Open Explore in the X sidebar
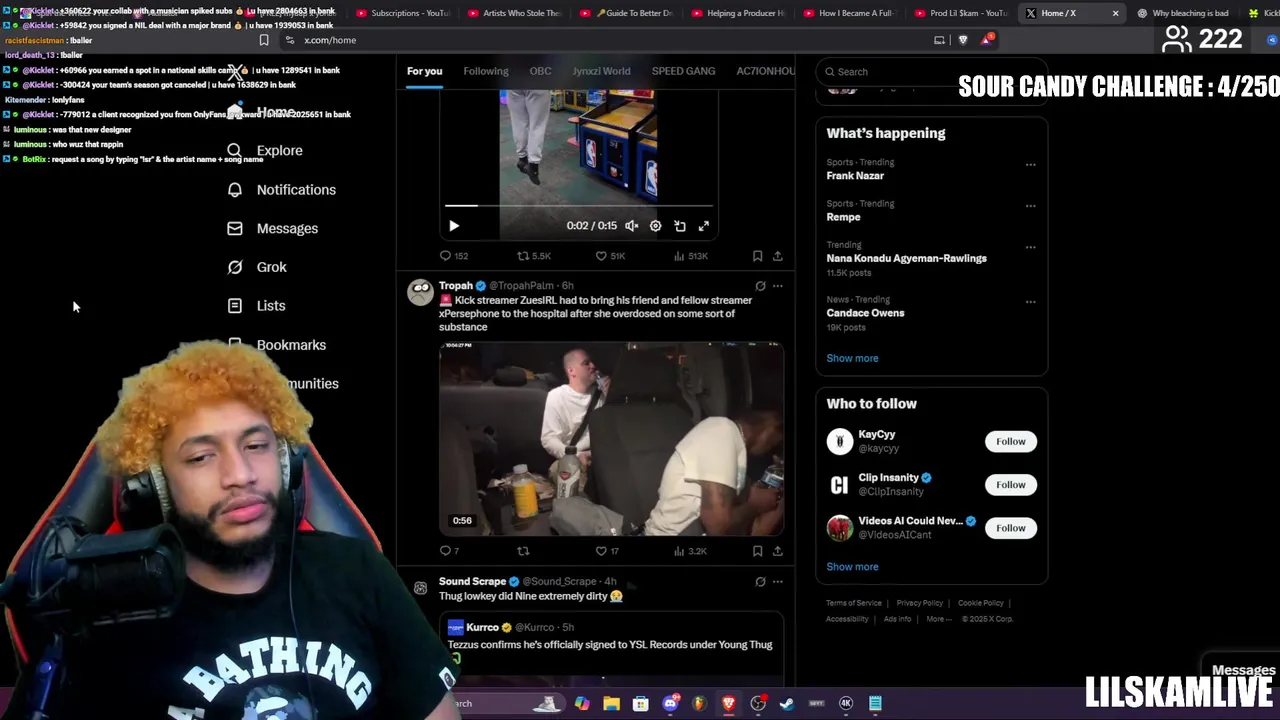Viewport: 1280px width, 720px height. click(x=264, y=150)
